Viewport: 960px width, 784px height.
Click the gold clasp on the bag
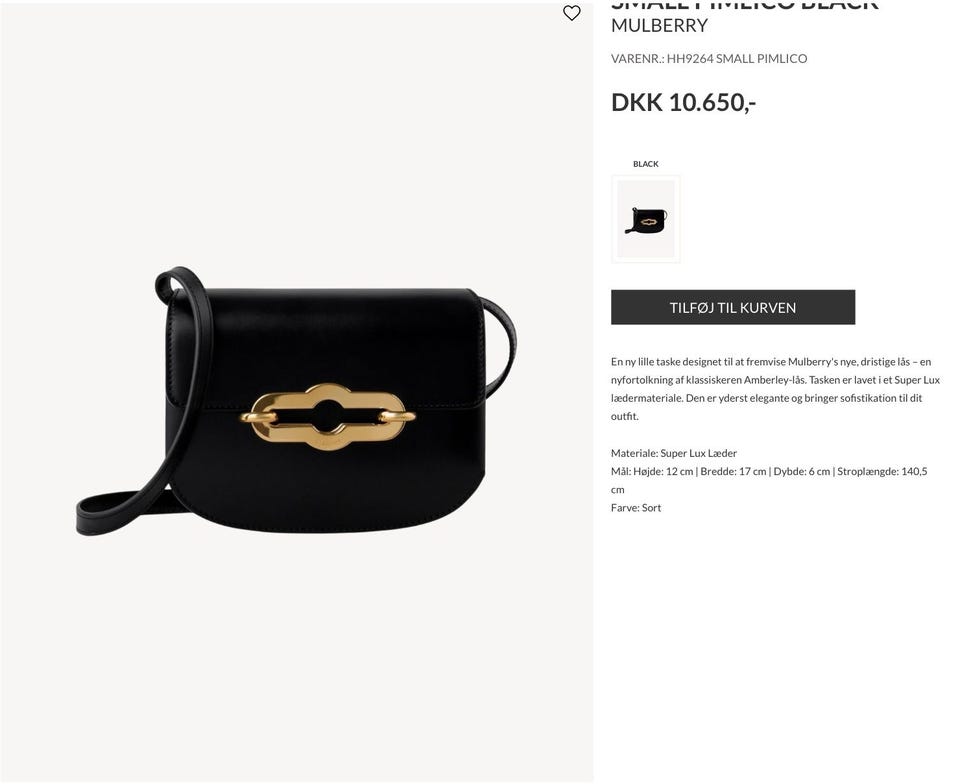pos(328,416)
